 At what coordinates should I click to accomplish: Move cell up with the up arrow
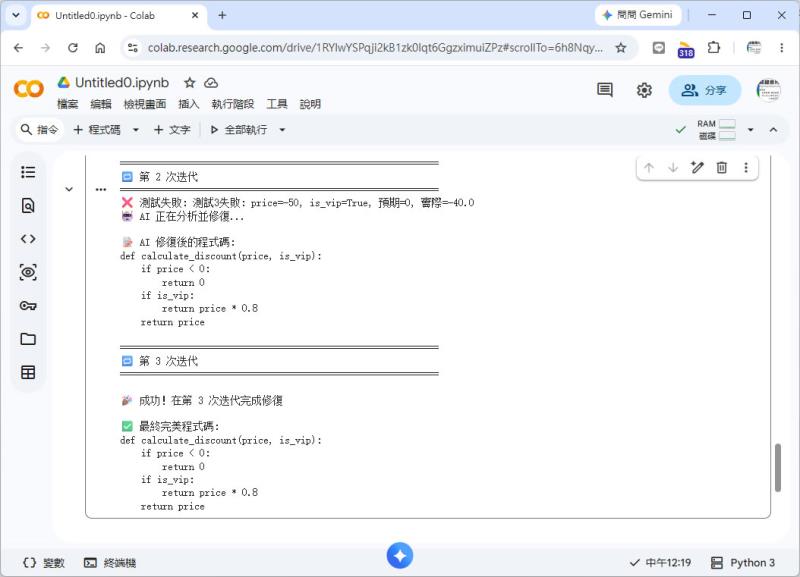tap(649, 167)
